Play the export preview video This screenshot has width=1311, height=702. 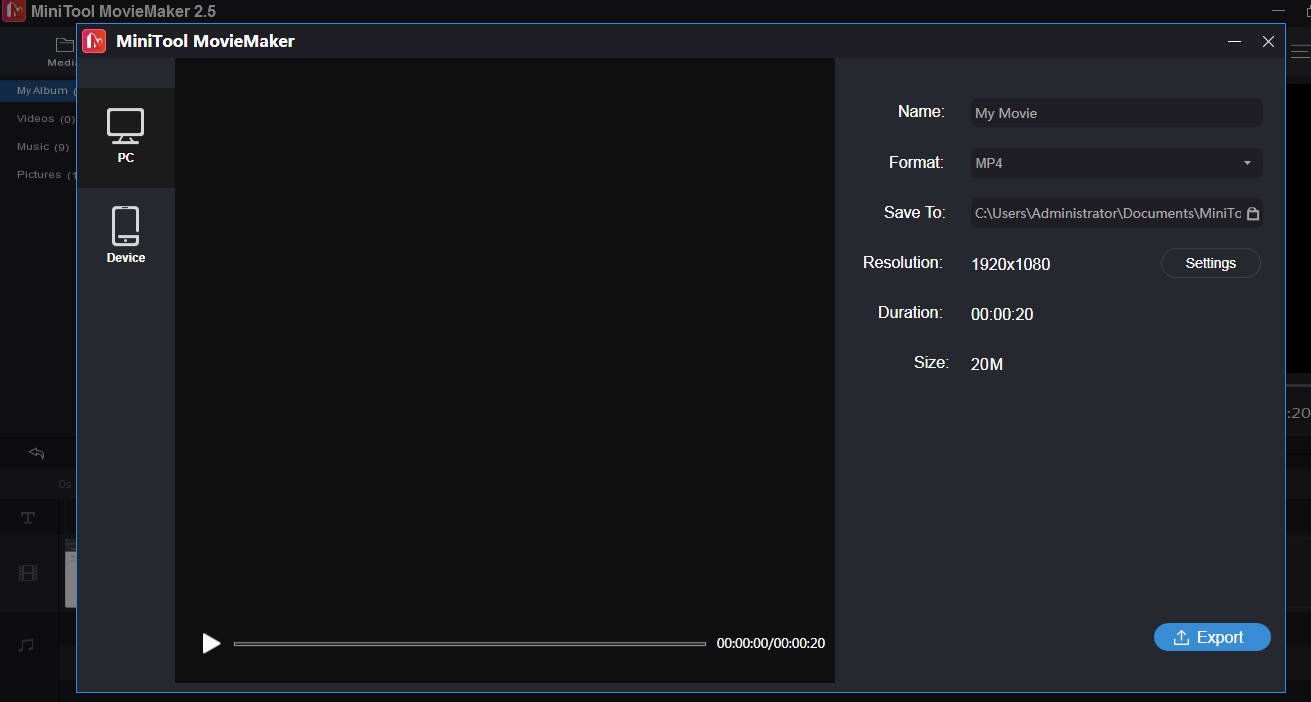point(211,643)
